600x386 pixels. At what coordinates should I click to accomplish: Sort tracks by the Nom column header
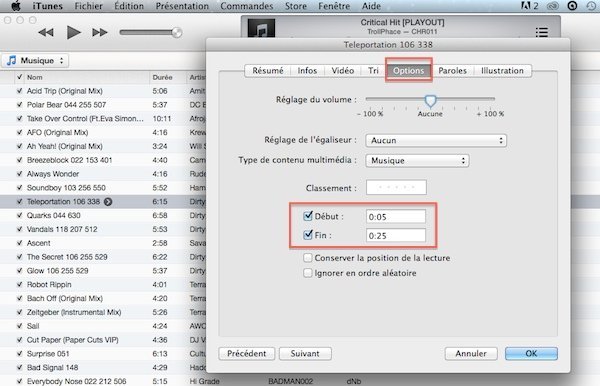coord(87,77)
